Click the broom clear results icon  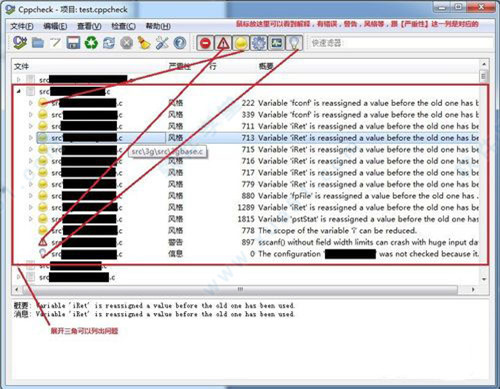point(144,43)
